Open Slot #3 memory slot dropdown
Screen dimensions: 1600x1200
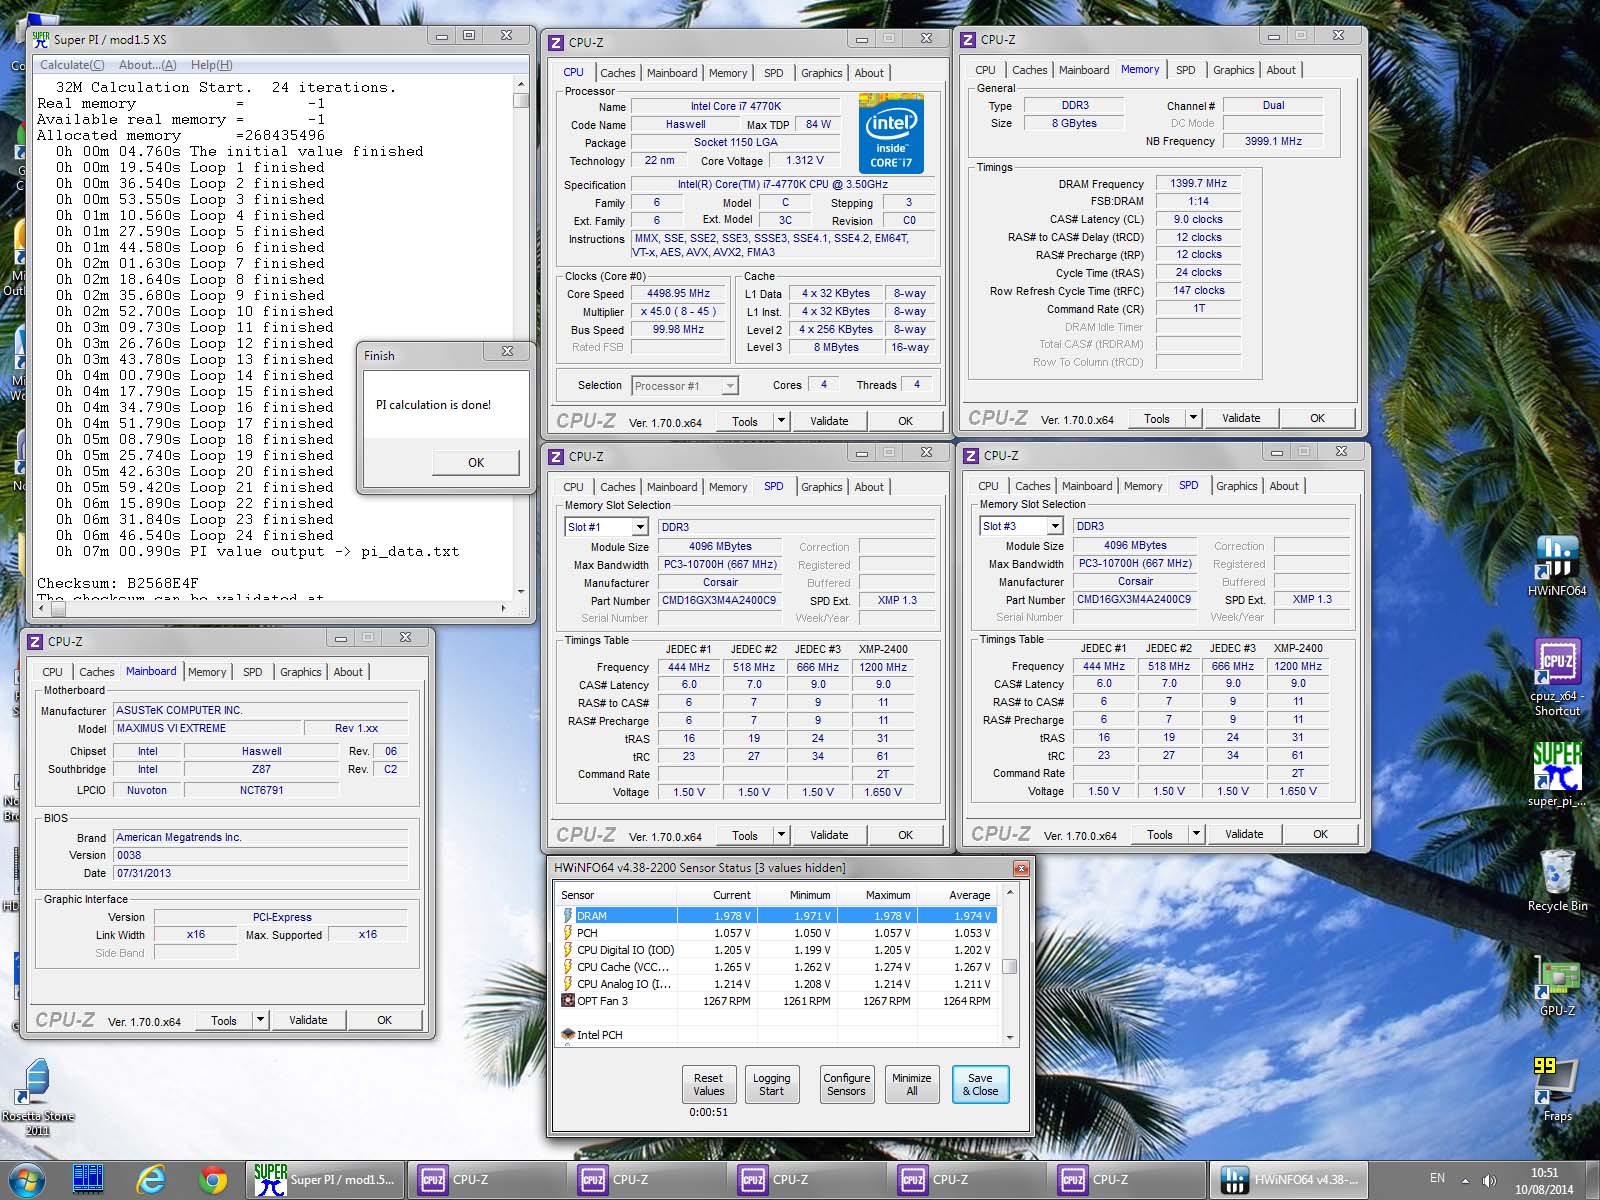tap(1054, 526)
